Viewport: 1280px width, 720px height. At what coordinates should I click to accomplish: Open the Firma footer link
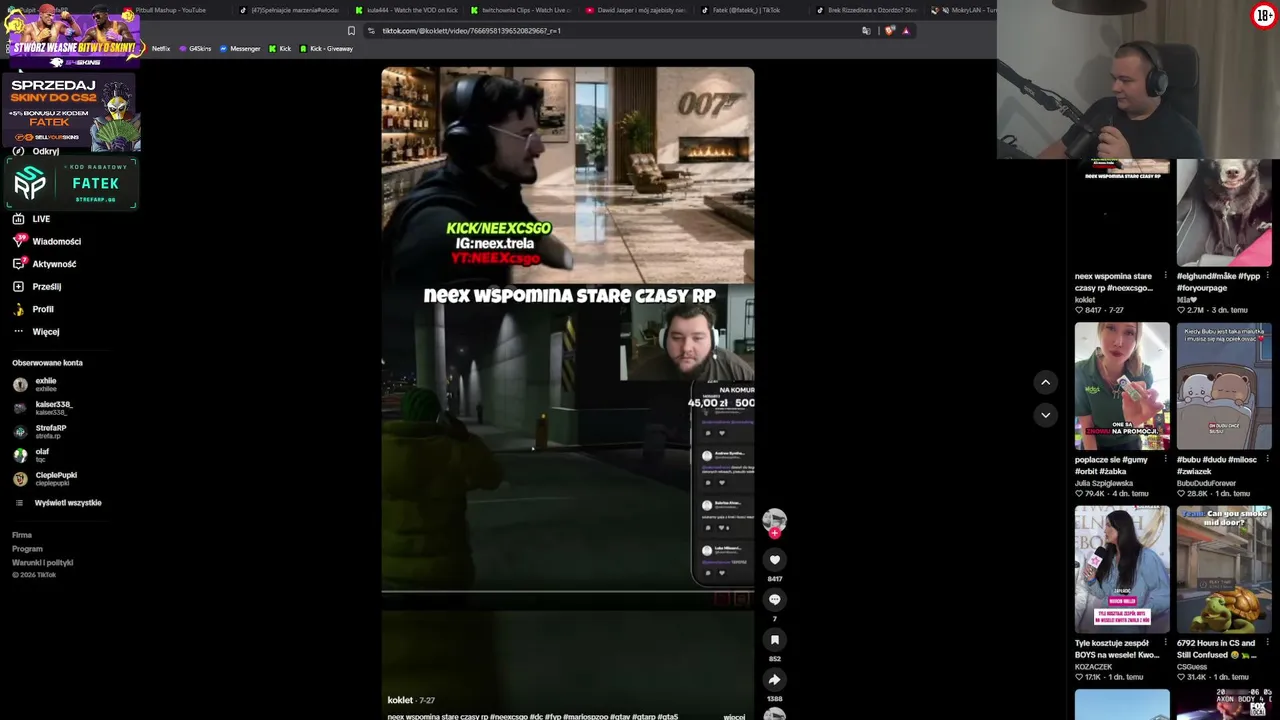22,535
